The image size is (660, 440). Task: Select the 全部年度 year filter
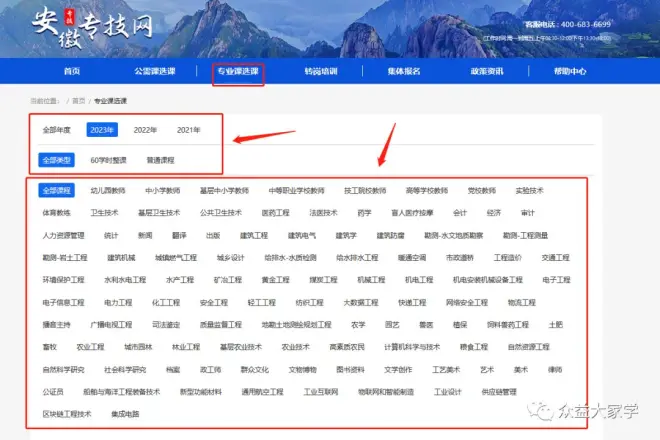pos(57,130)
